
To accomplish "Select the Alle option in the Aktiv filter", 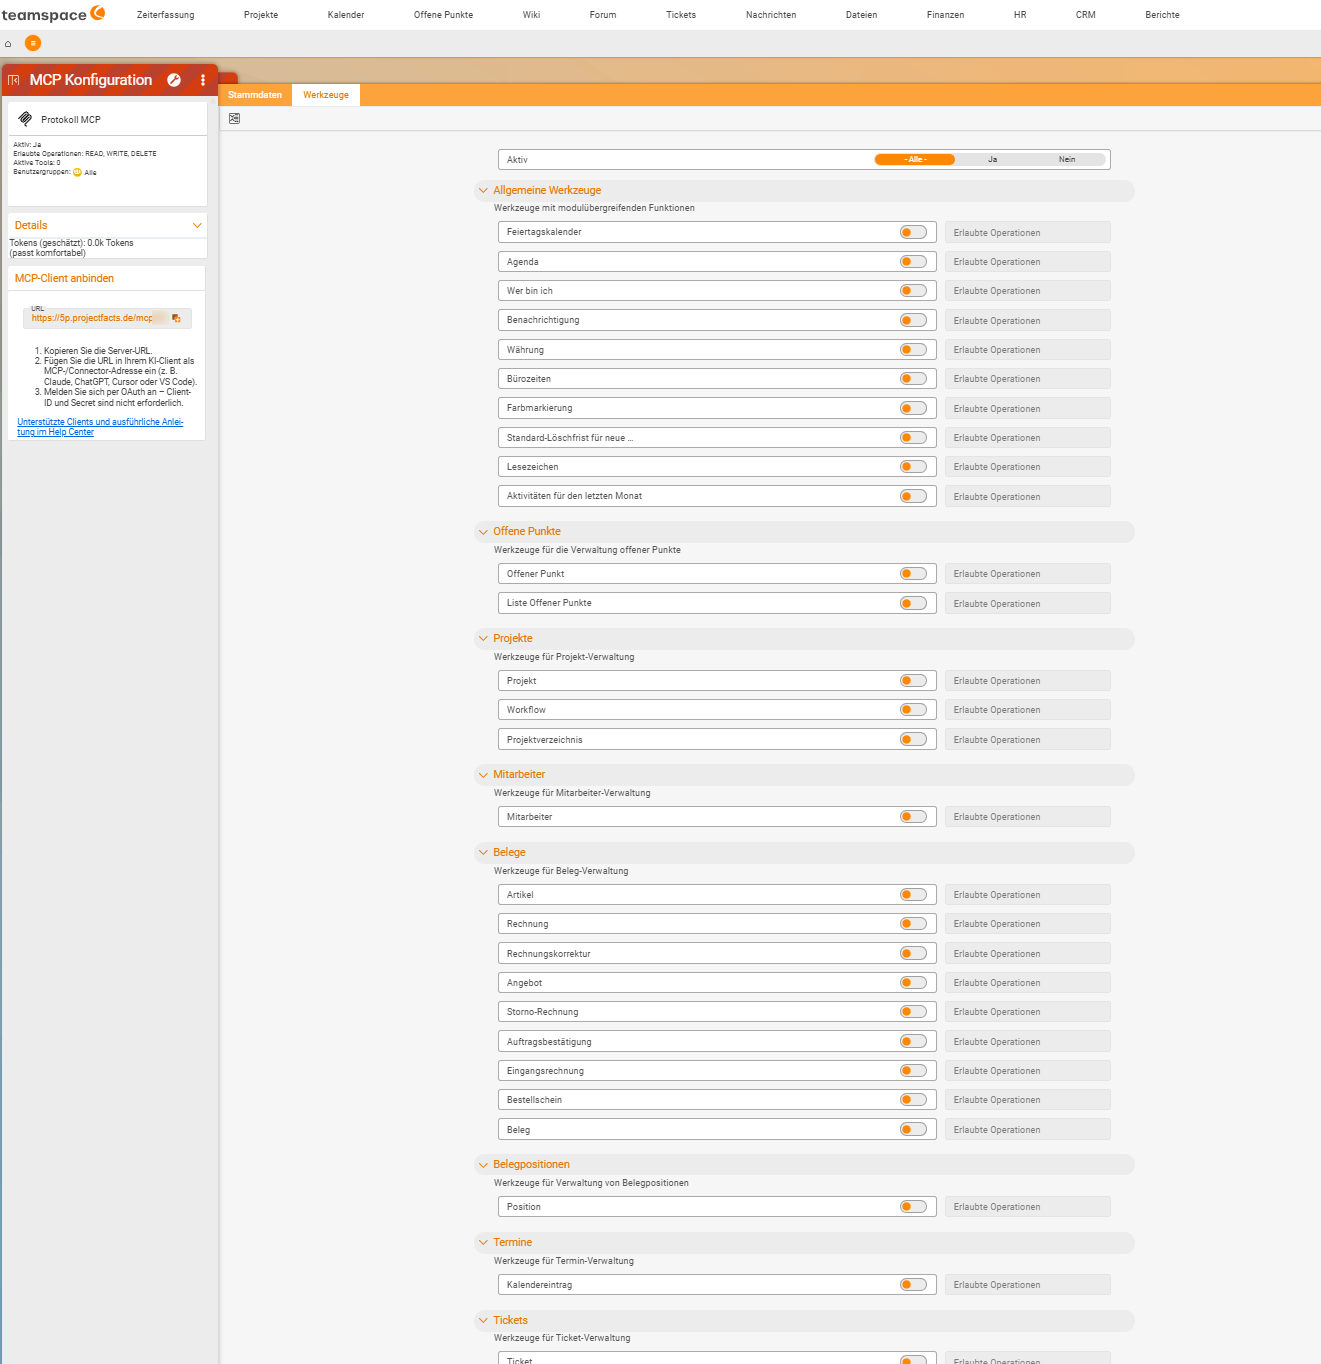I will coord(915,160).
